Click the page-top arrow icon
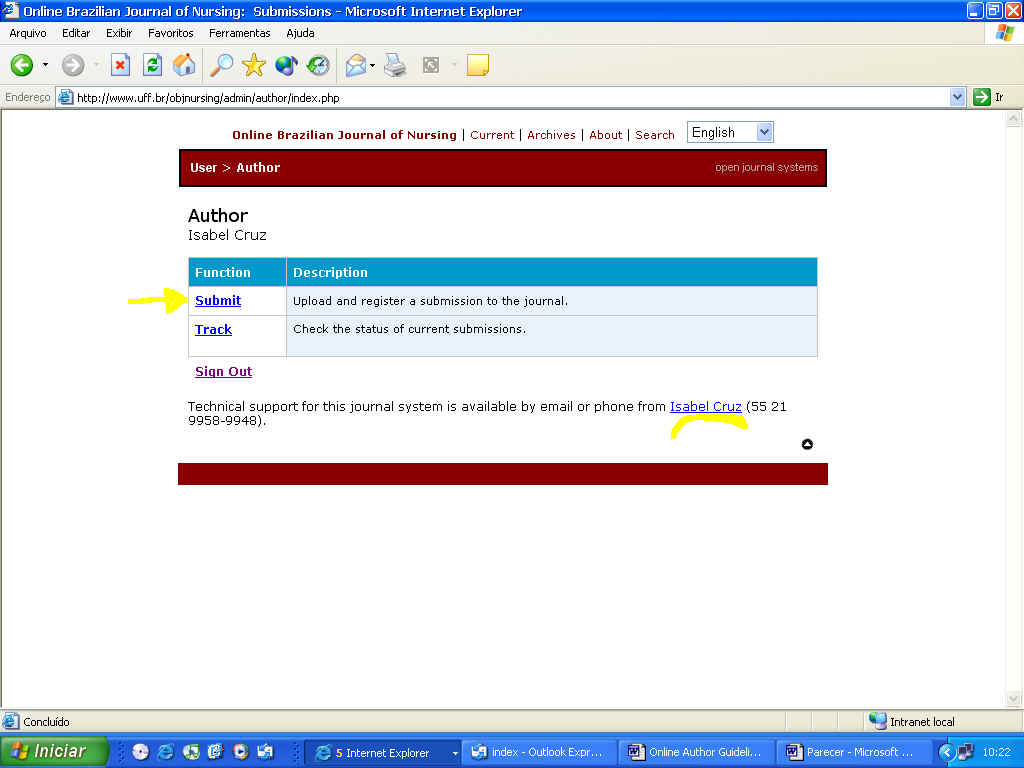Screen dimensions: 1024x768 click(x=807, y=444)
